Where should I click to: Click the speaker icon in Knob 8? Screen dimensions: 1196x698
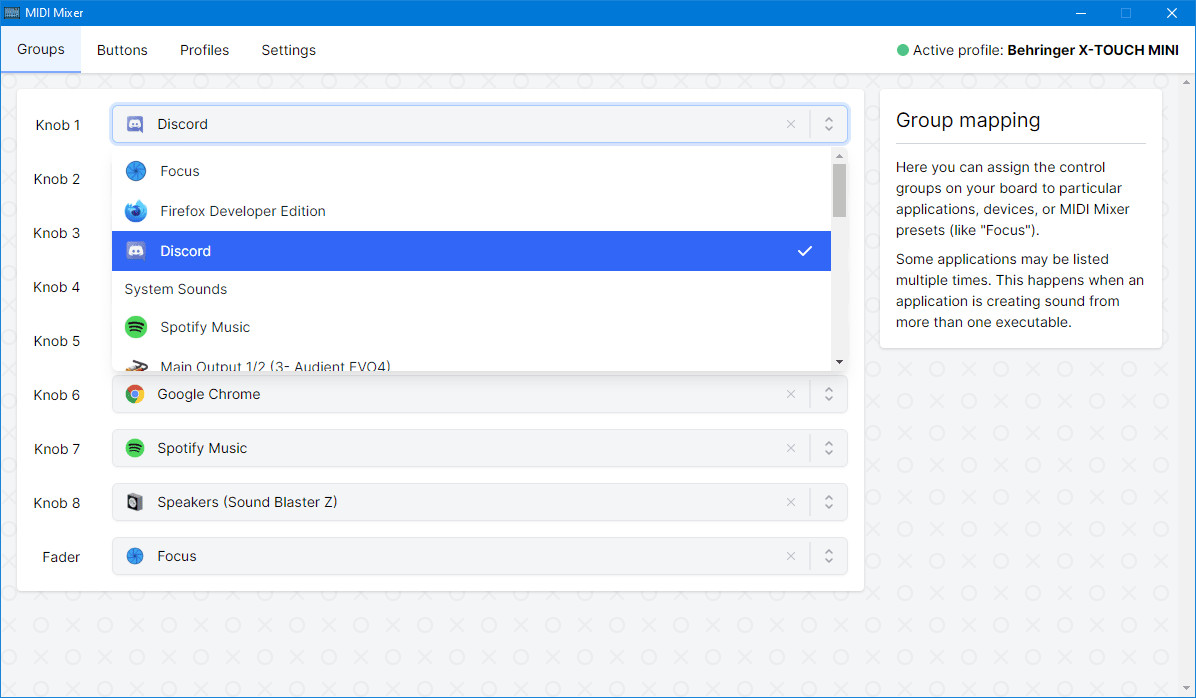135,503
